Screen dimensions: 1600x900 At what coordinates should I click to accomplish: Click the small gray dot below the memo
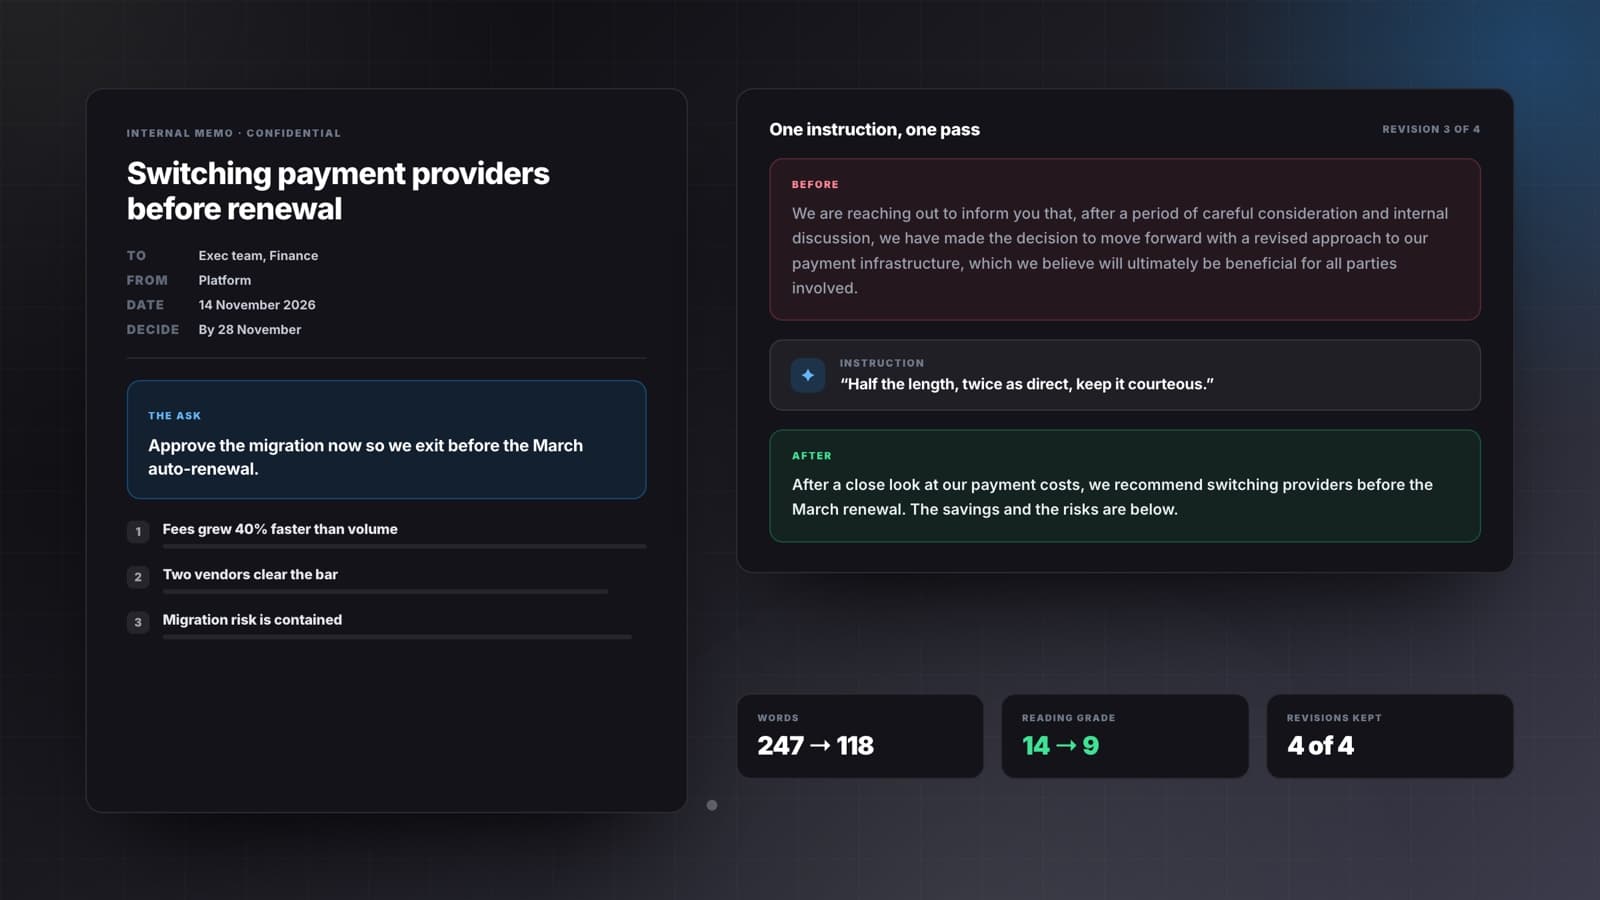pyautogui.click(x=712, y=805)
